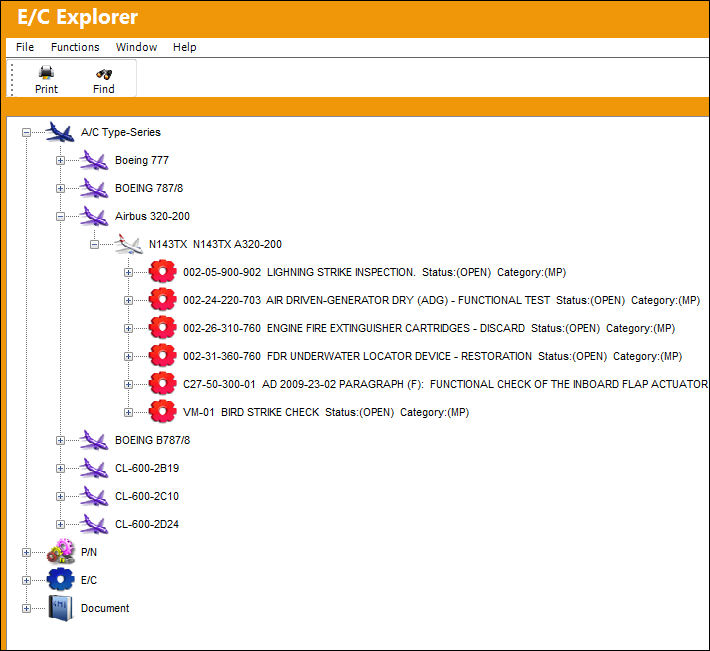Expand the CL-600-2C10 node
Screen dimensions: 710x651
tap(60, 497)
